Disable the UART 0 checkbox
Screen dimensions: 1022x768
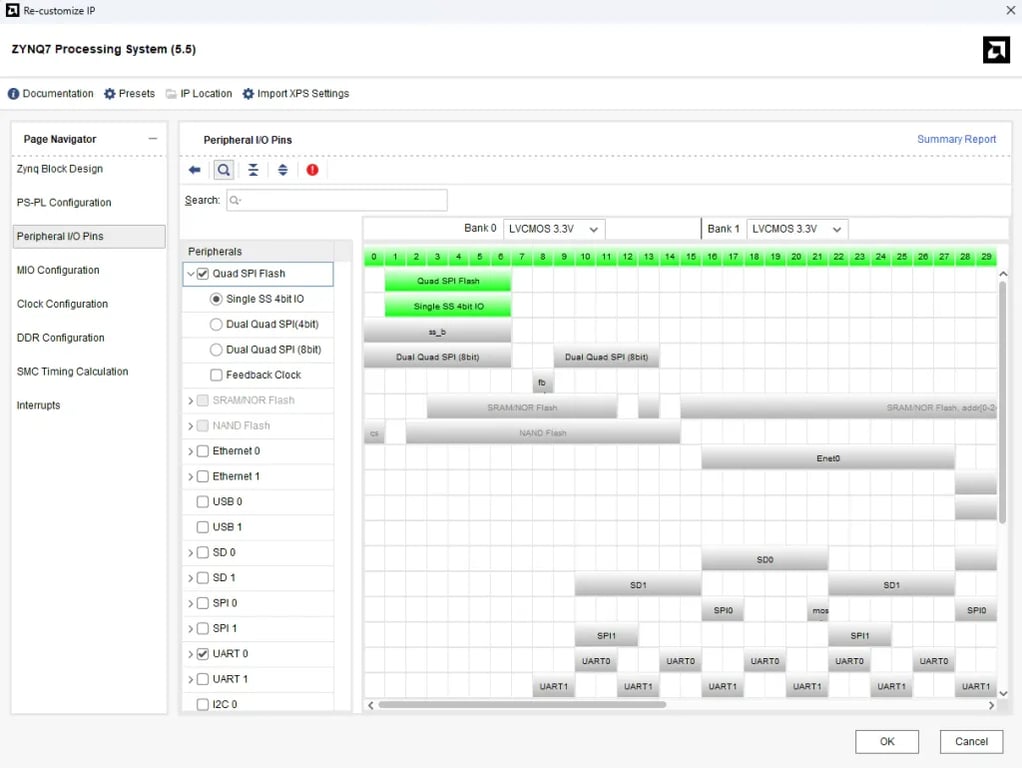pos(203,654)
